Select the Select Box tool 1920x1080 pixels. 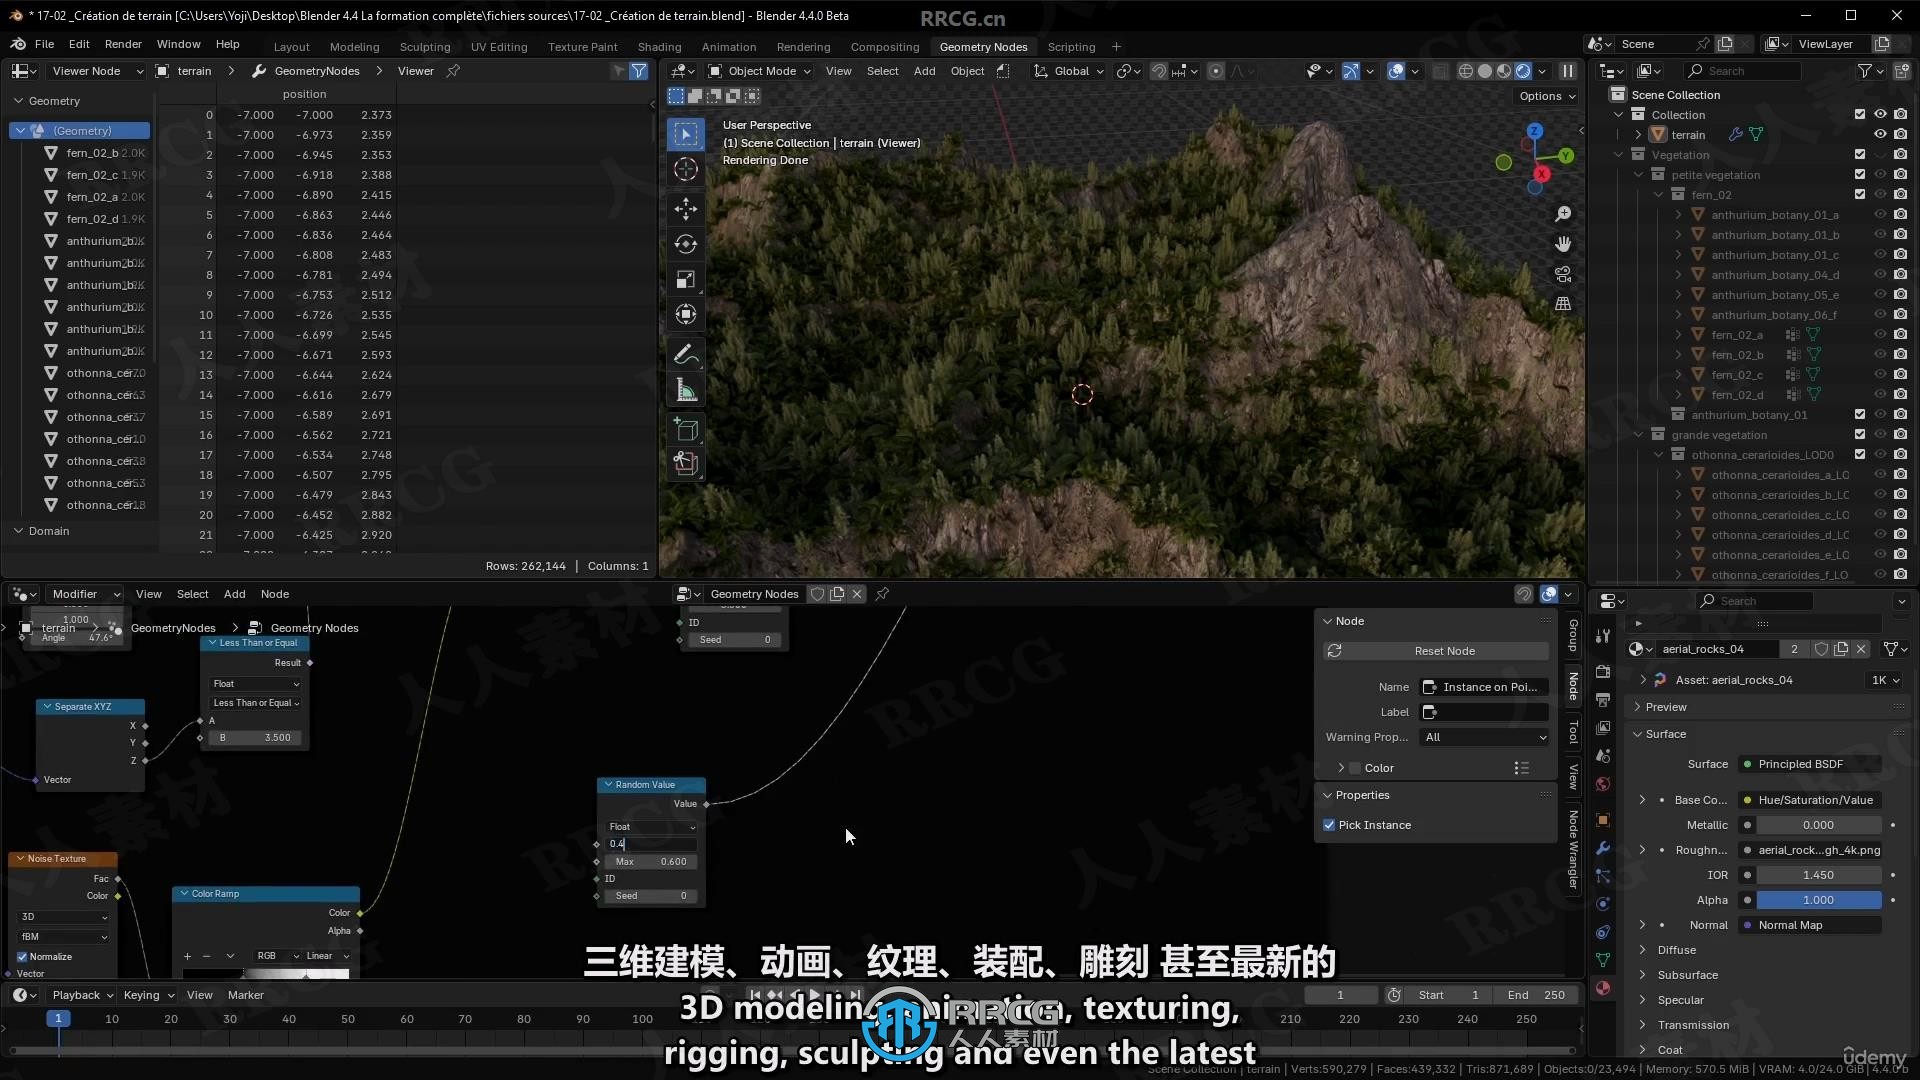pos(686,134)
